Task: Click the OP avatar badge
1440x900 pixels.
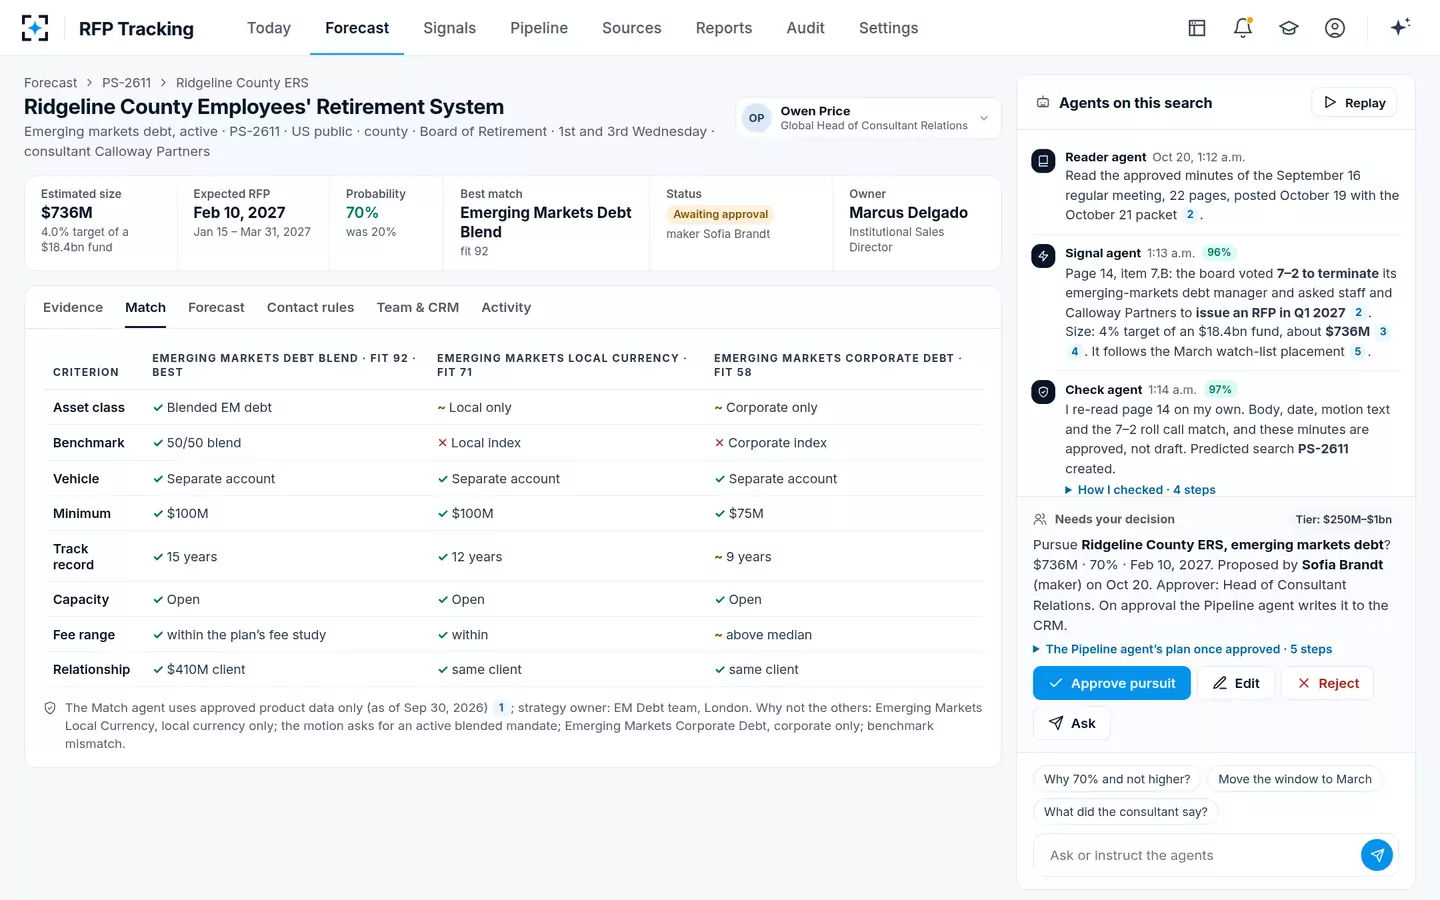Action: 757,118
